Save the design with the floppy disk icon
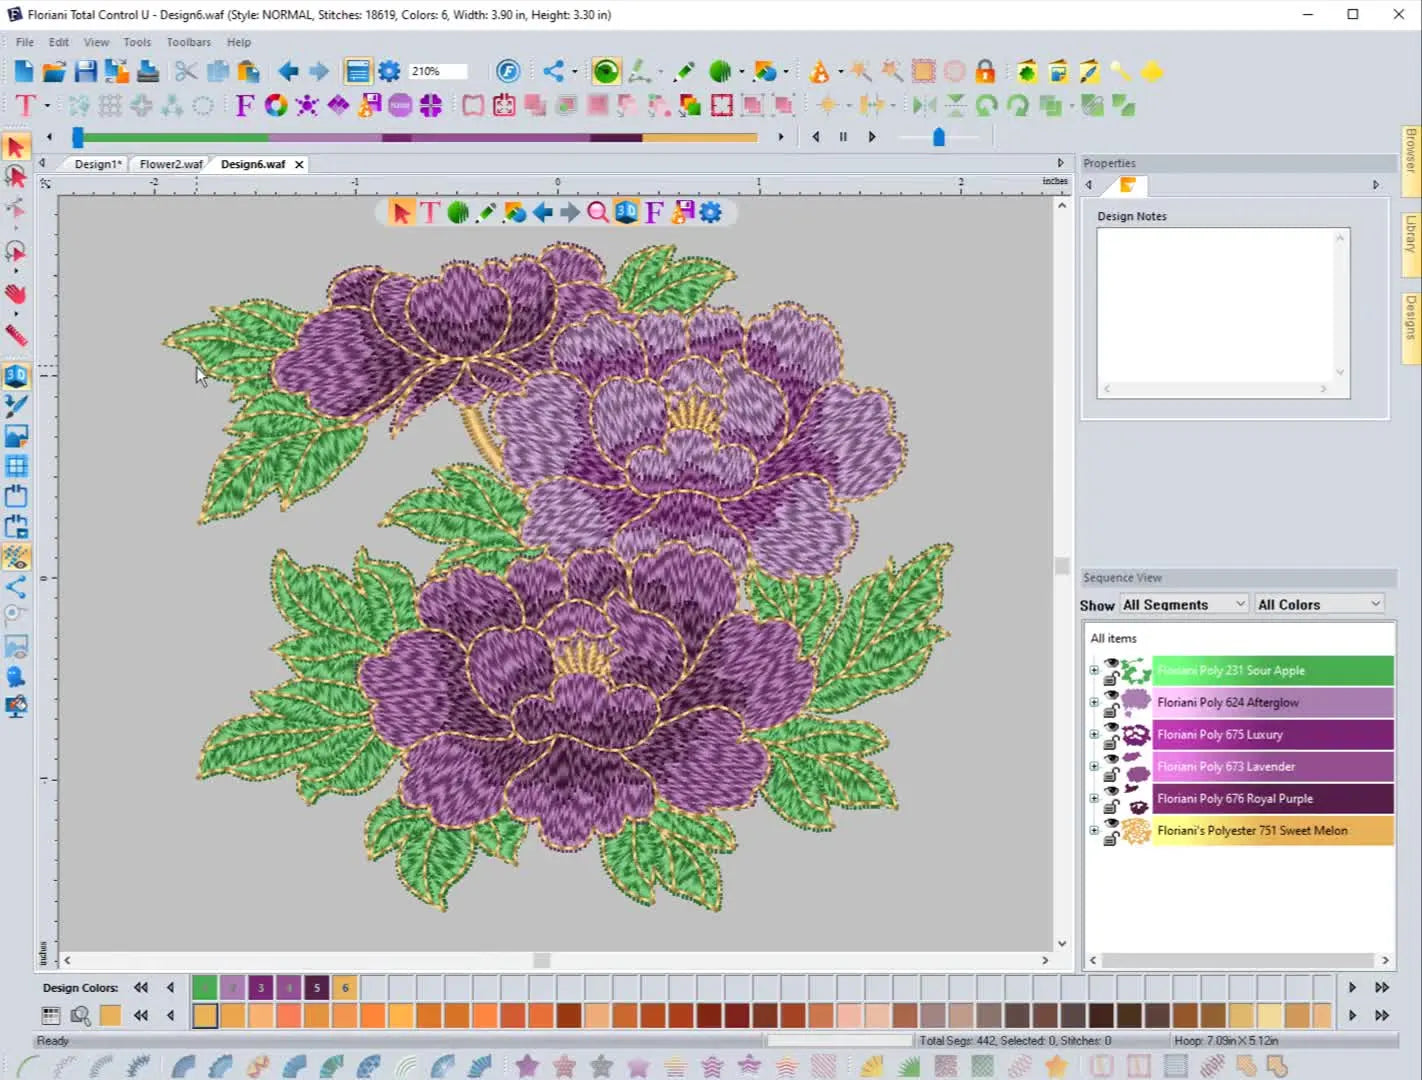 86,71
